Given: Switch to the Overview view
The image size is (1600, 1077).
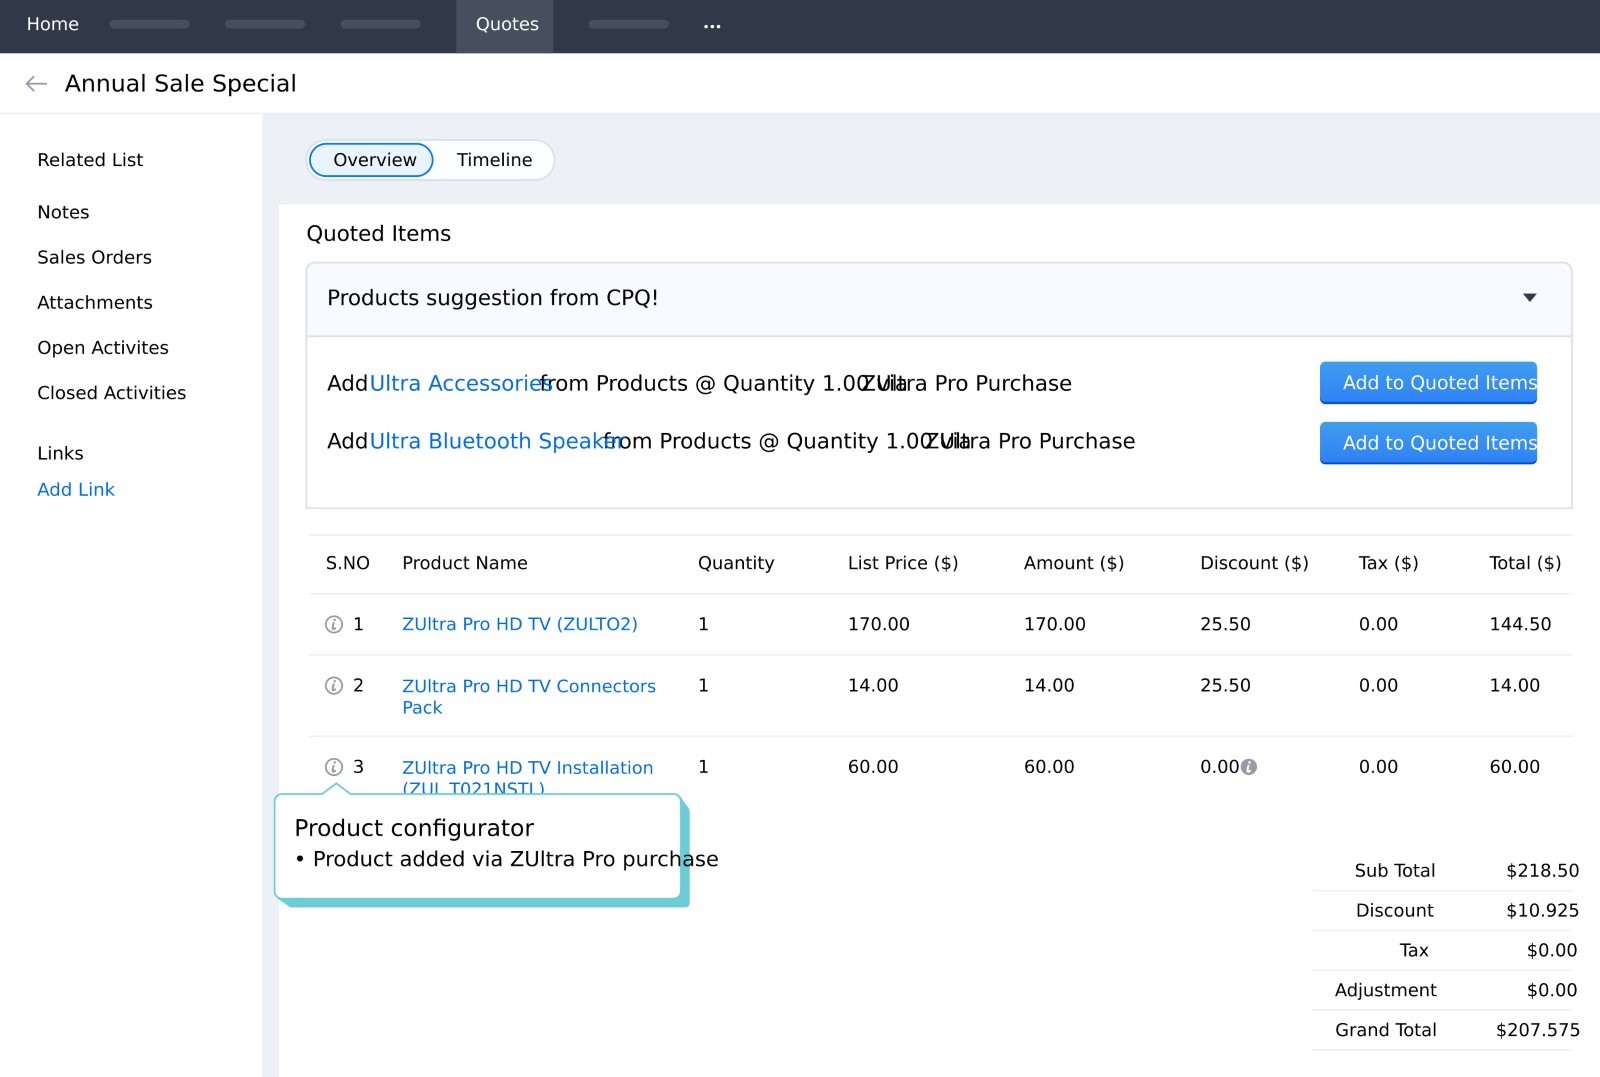Looking at the screenshot, I should click(372, 160).
